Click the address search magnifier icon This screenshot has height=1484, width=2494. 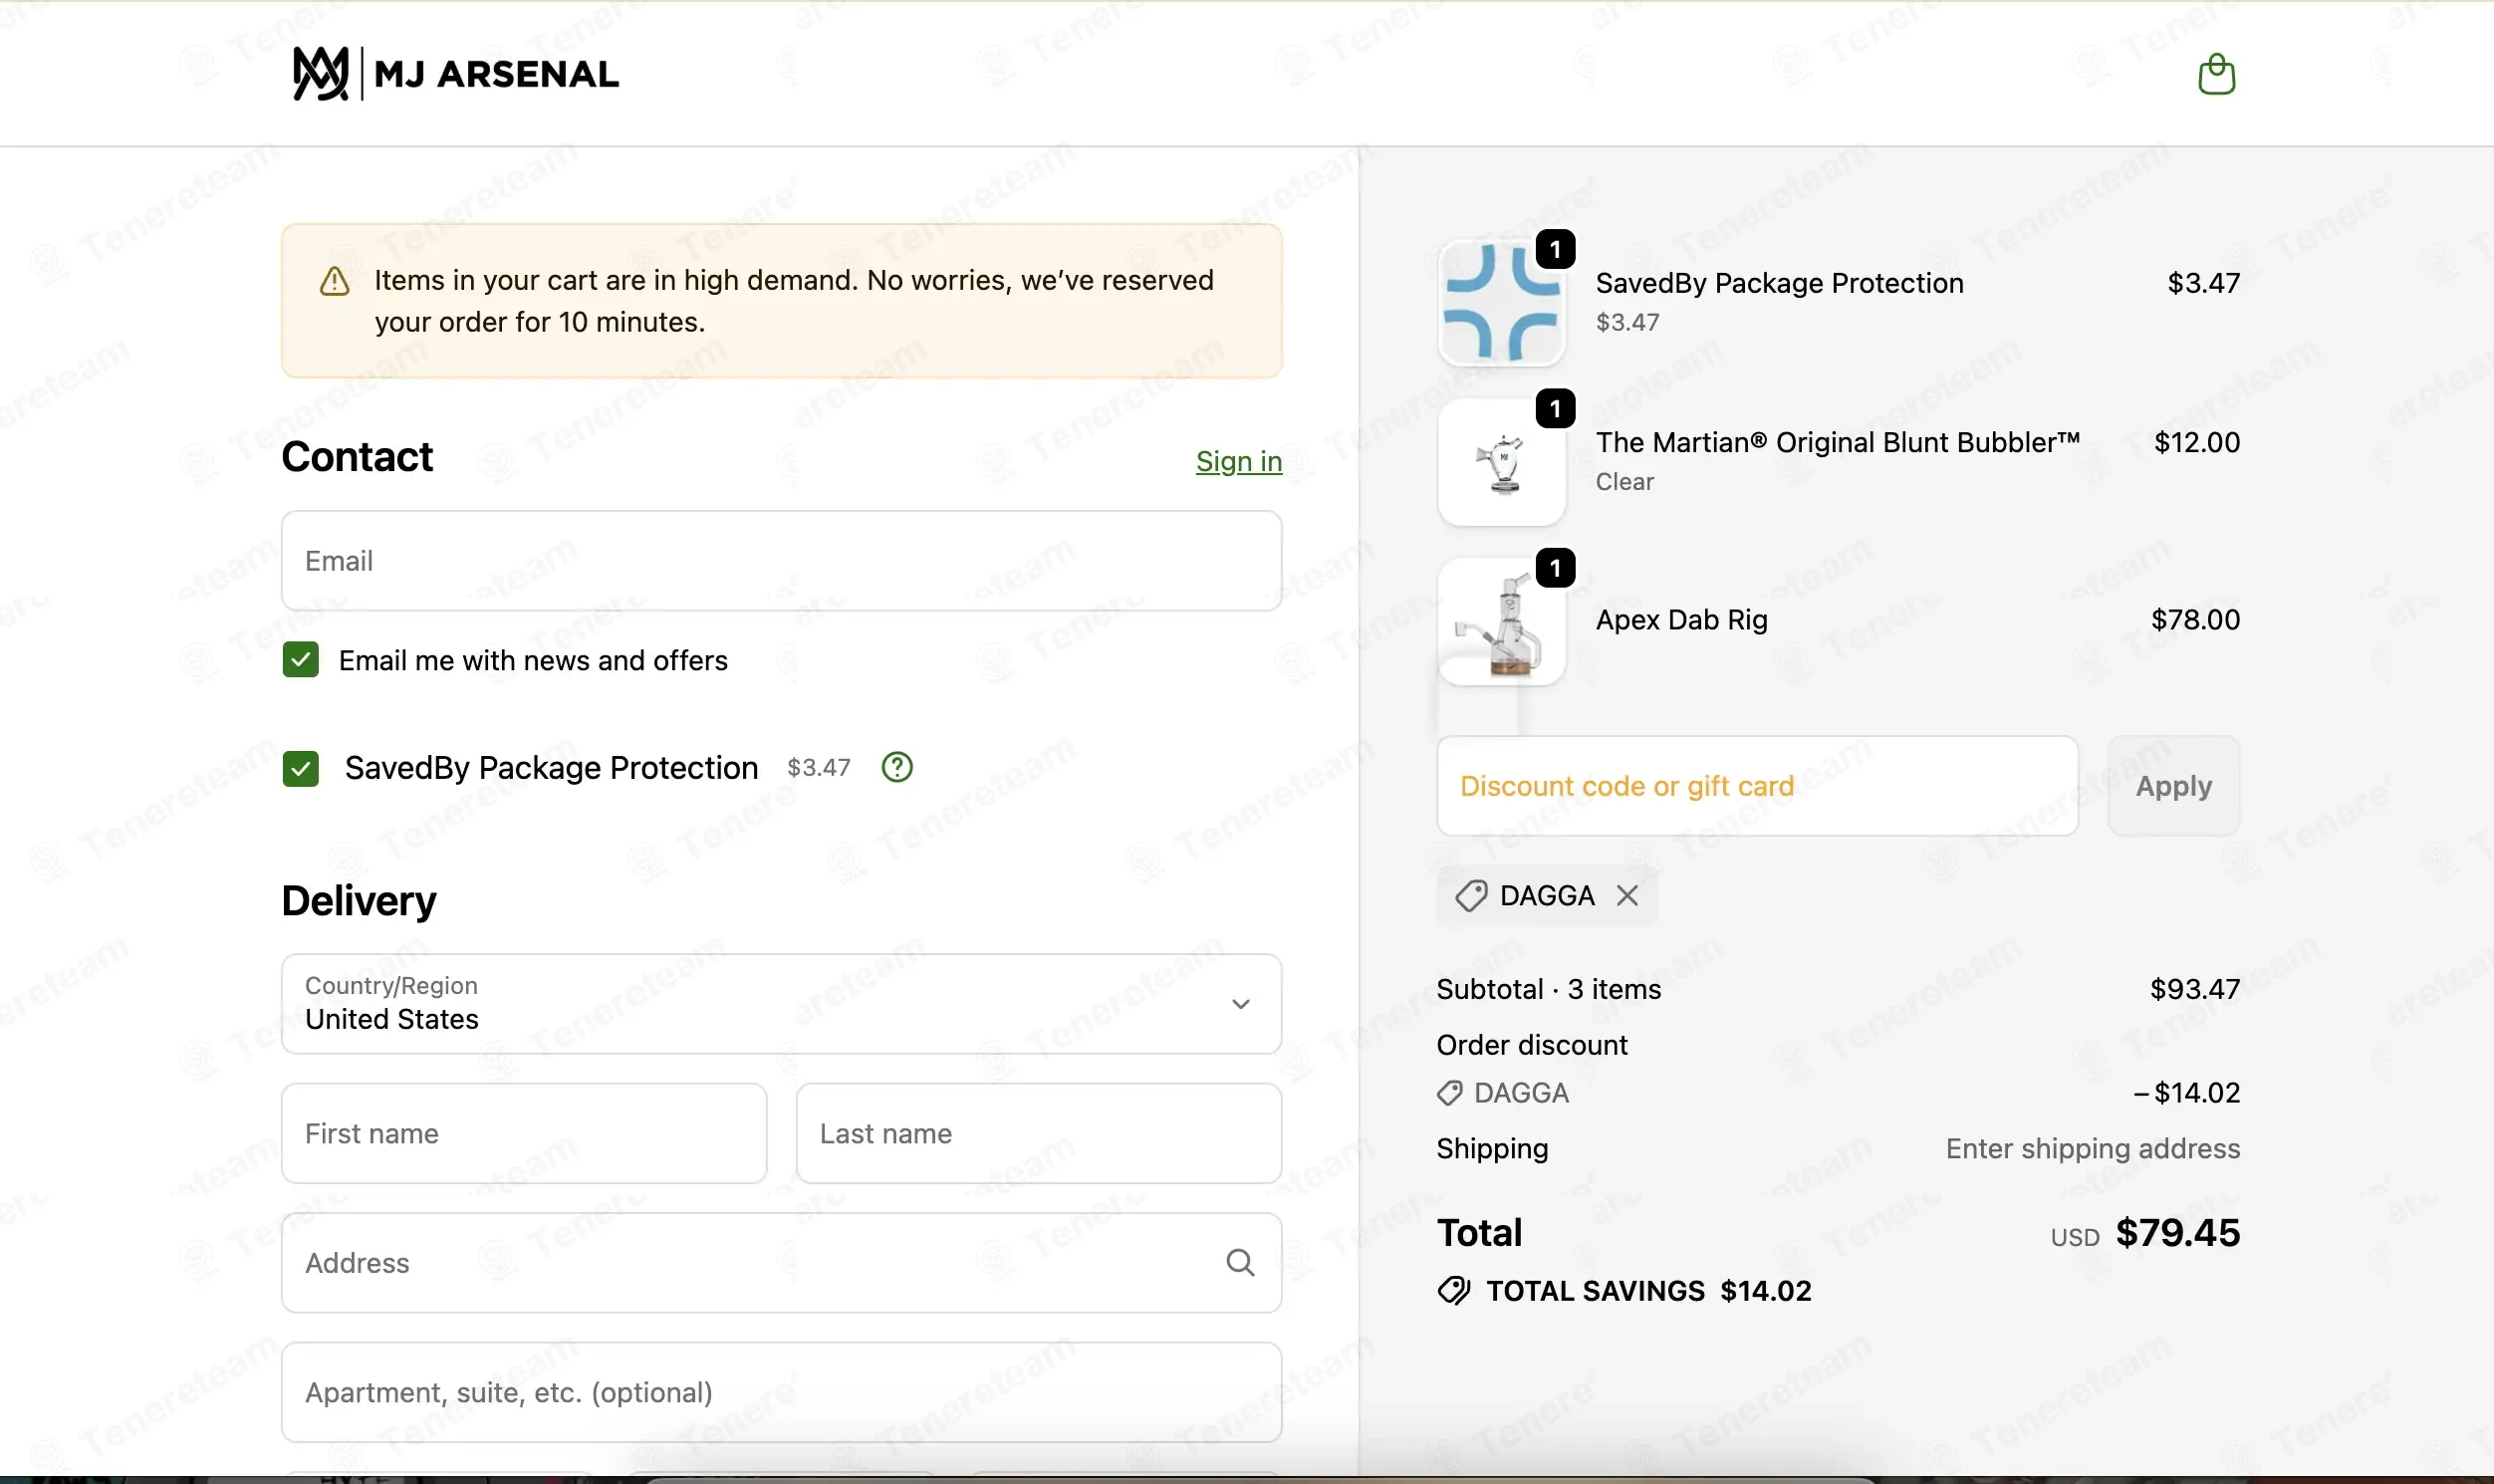pyautogui.click(x=1240, y=1262)
